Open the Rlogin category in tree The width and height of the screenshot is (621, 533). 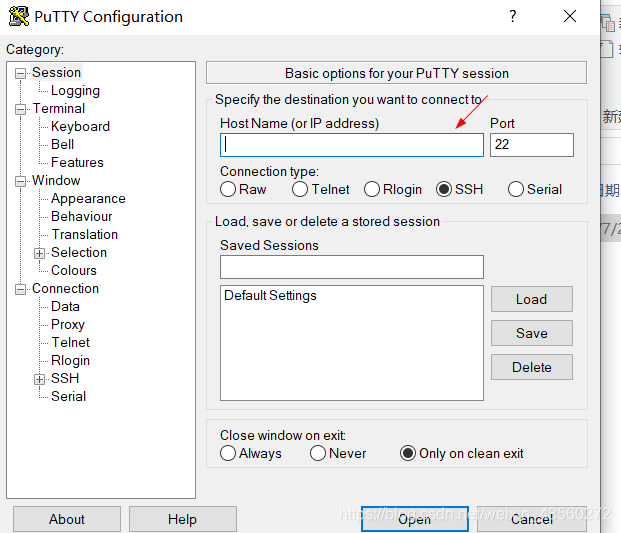[70, 361]
